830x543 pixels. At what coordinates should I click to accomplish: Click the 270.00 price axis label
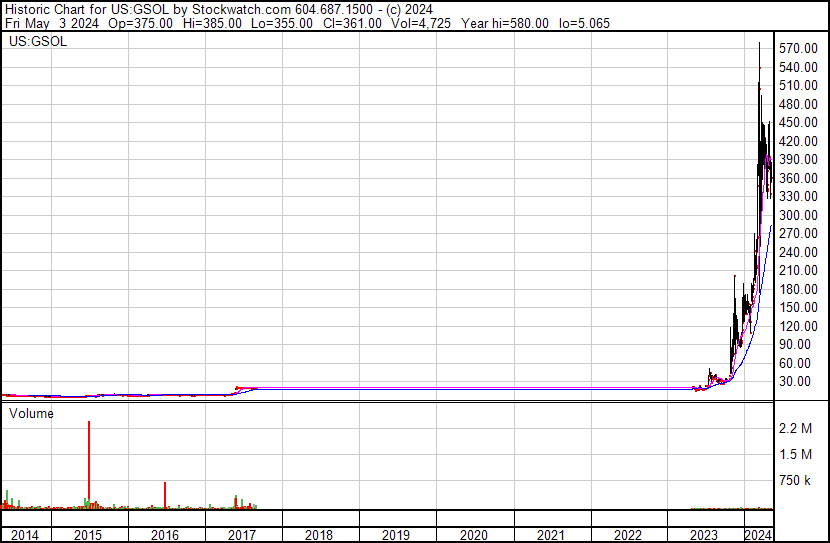pos(798,233)
